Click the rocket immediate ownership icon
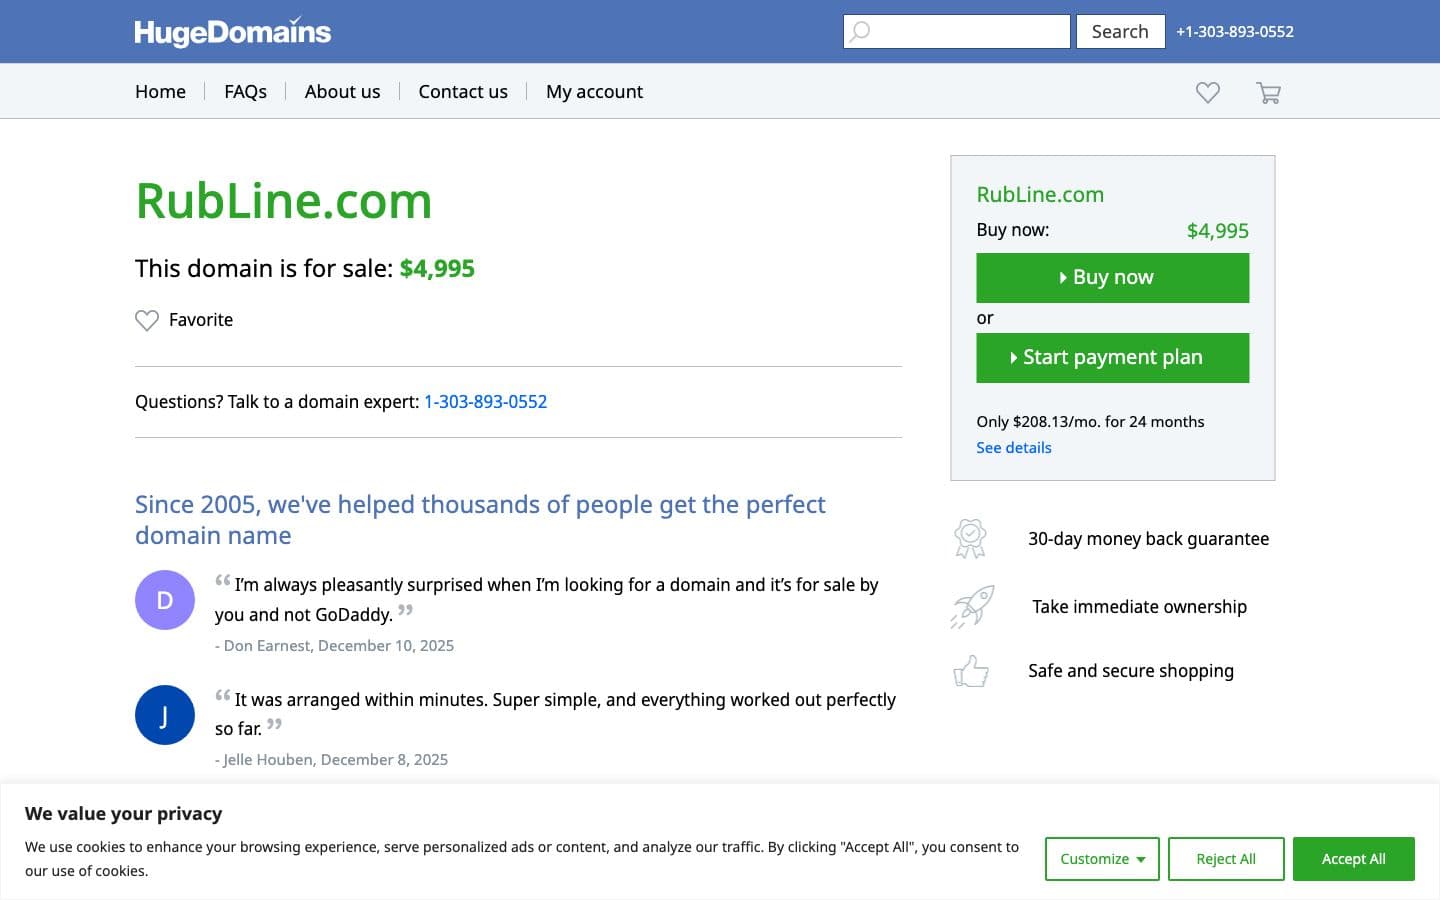Viewport: 1440px width, 900px height. pyautogui.click(x=972, y=606)
